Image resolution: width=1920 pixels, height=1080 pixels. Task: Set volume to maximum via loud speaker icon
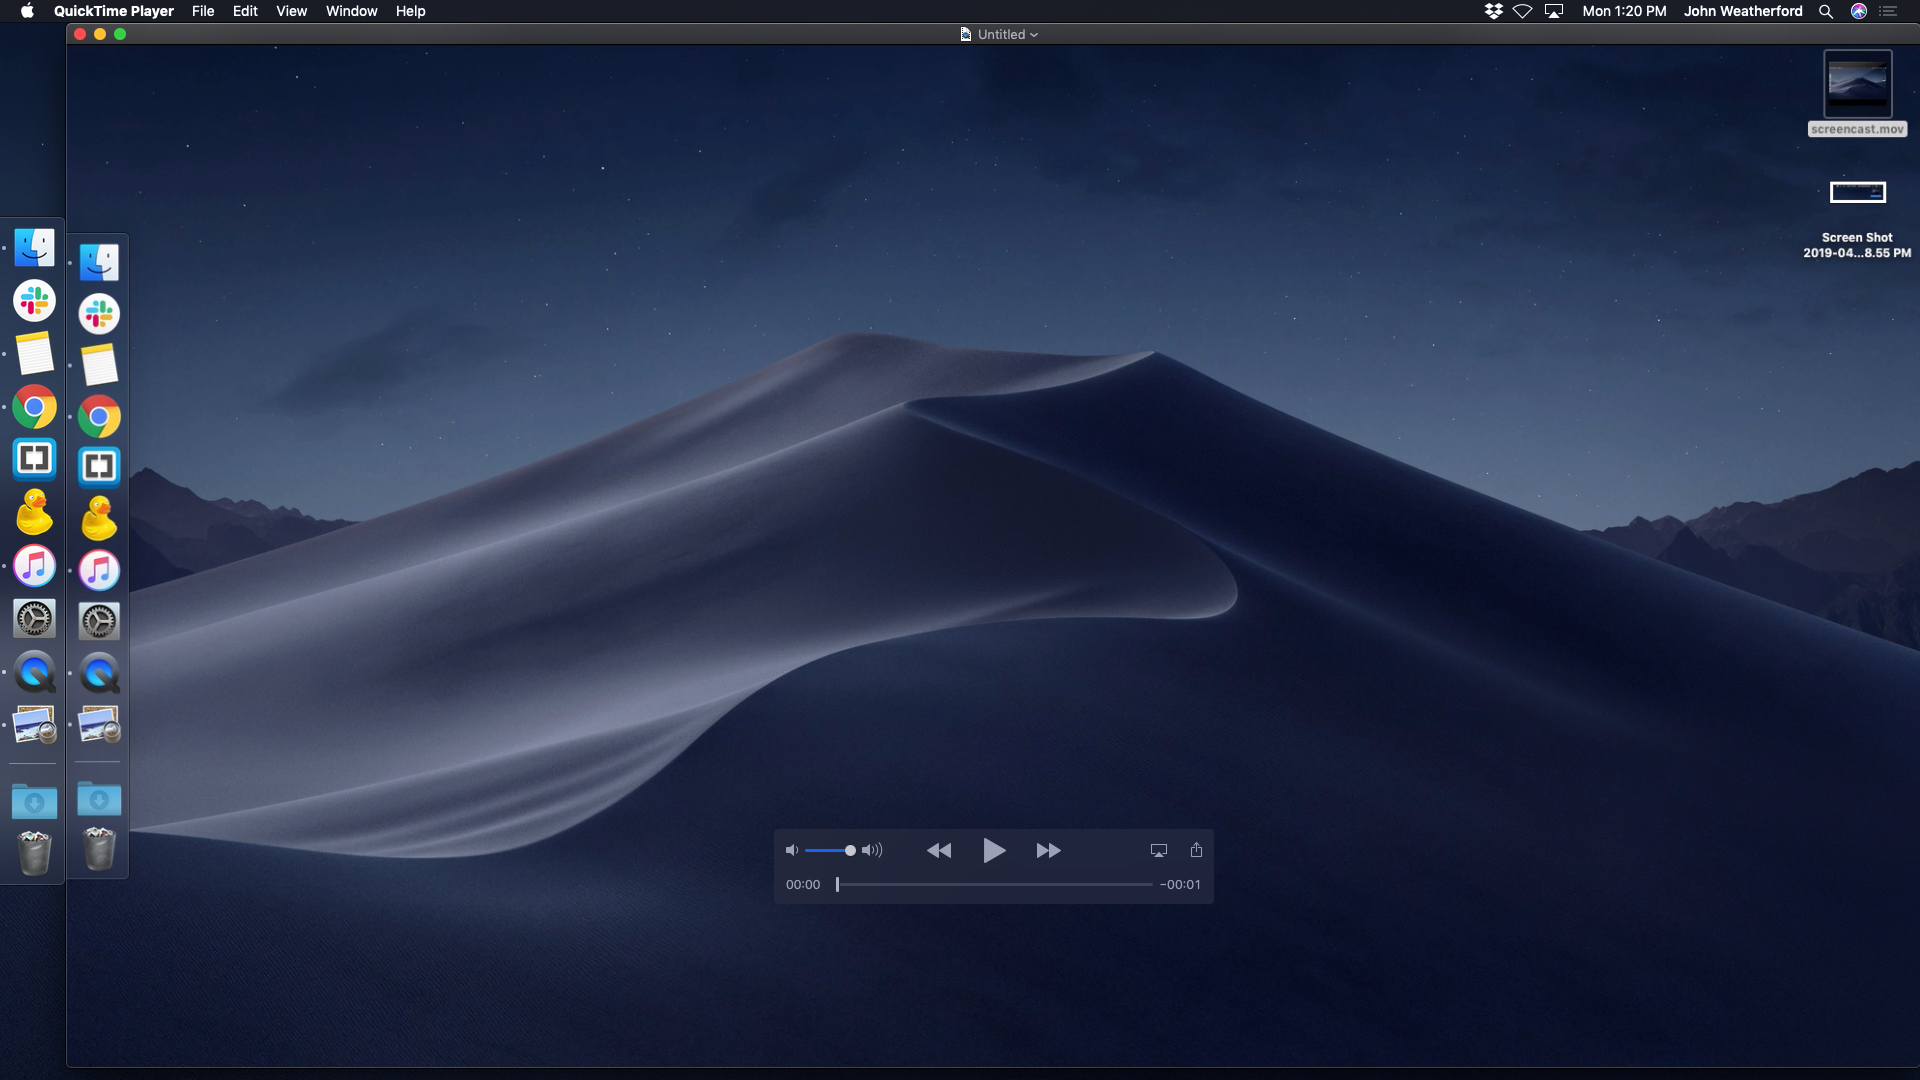click(x=872, y=850)
